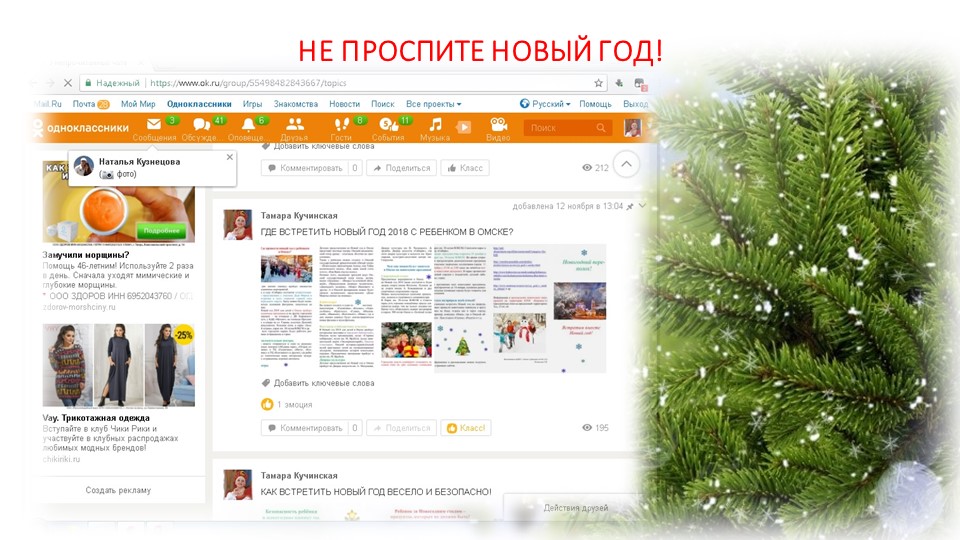This screenshot has width=960, height=540.
Task: Click the pin icon next to post date
Action: 630,206
